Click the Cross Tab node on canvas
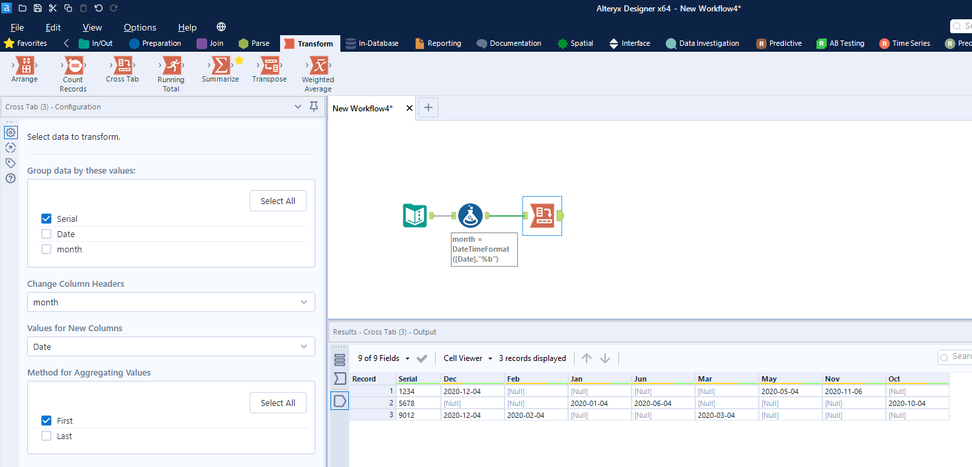Image resolution: width=972 pixels, height=467 pixels. click(542, 215)
